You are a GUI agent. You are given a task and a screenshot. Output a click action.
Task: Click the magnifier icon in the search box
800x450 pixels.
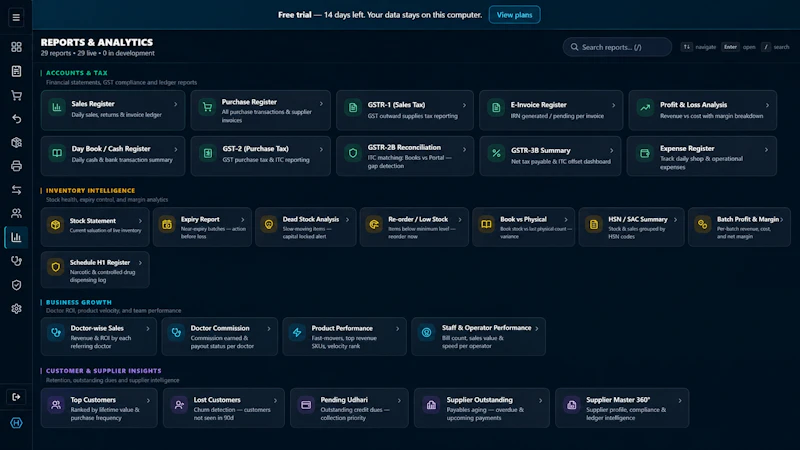pos(574,47)
